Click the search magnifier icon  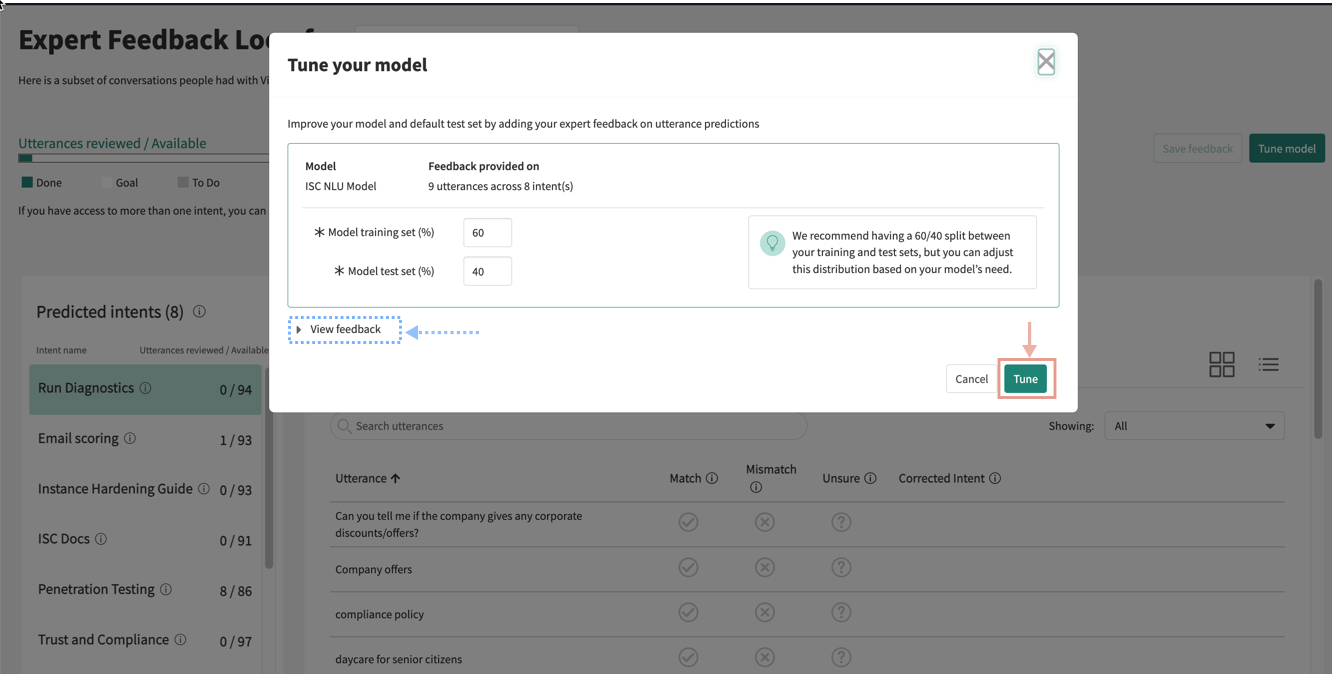(x=344, y=426)
